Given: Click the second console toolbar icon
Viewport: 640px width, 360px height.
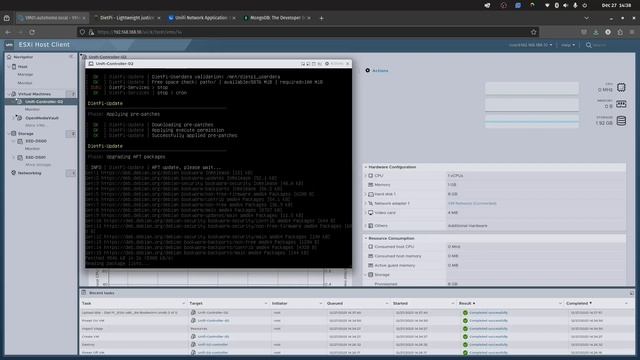Looking at the screenshot, I should click(x=308, y=64).
